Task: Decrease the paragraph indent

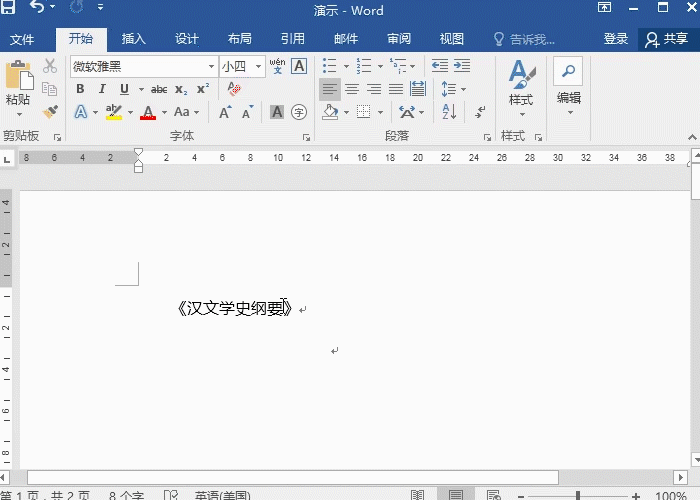Action: tap(440, 66)
